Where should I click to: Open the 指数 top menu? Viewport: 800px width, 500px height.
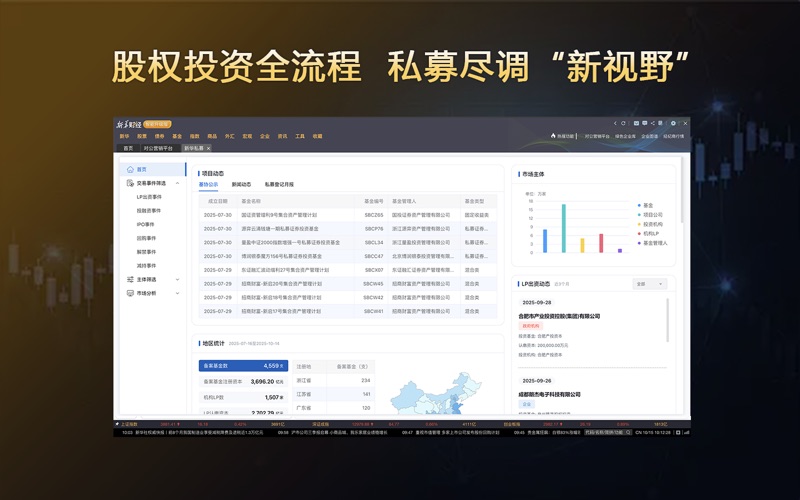[194, 136]
